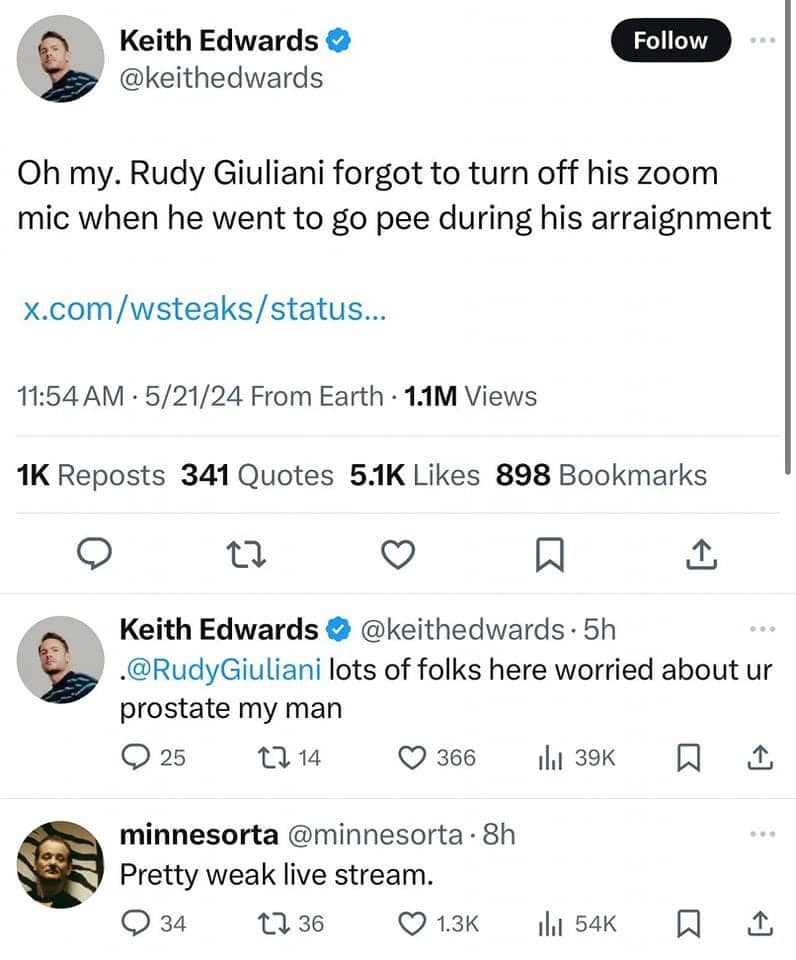Open @RudyGiuliani mention in reply
Viewport: 796px width, 960px height.
pyautogui.click(x=222, y=668)
